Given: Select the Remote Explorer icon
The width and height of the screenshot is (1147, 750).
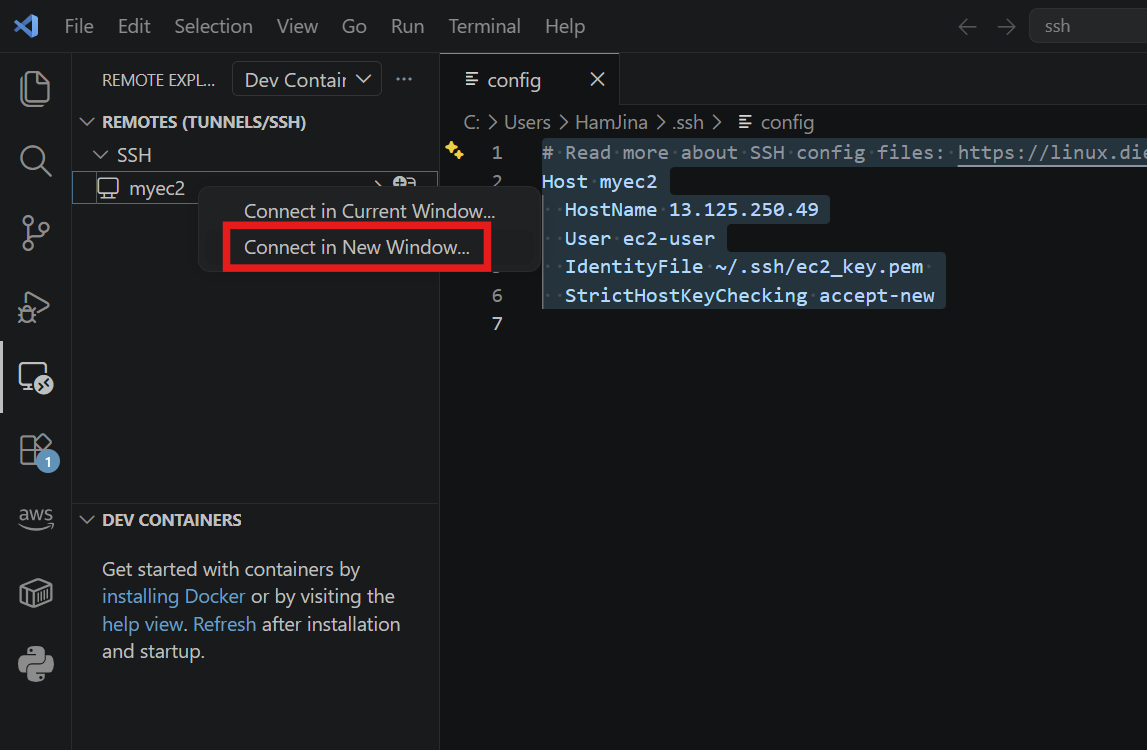Looking at the screenshot, I should point(35,378).
